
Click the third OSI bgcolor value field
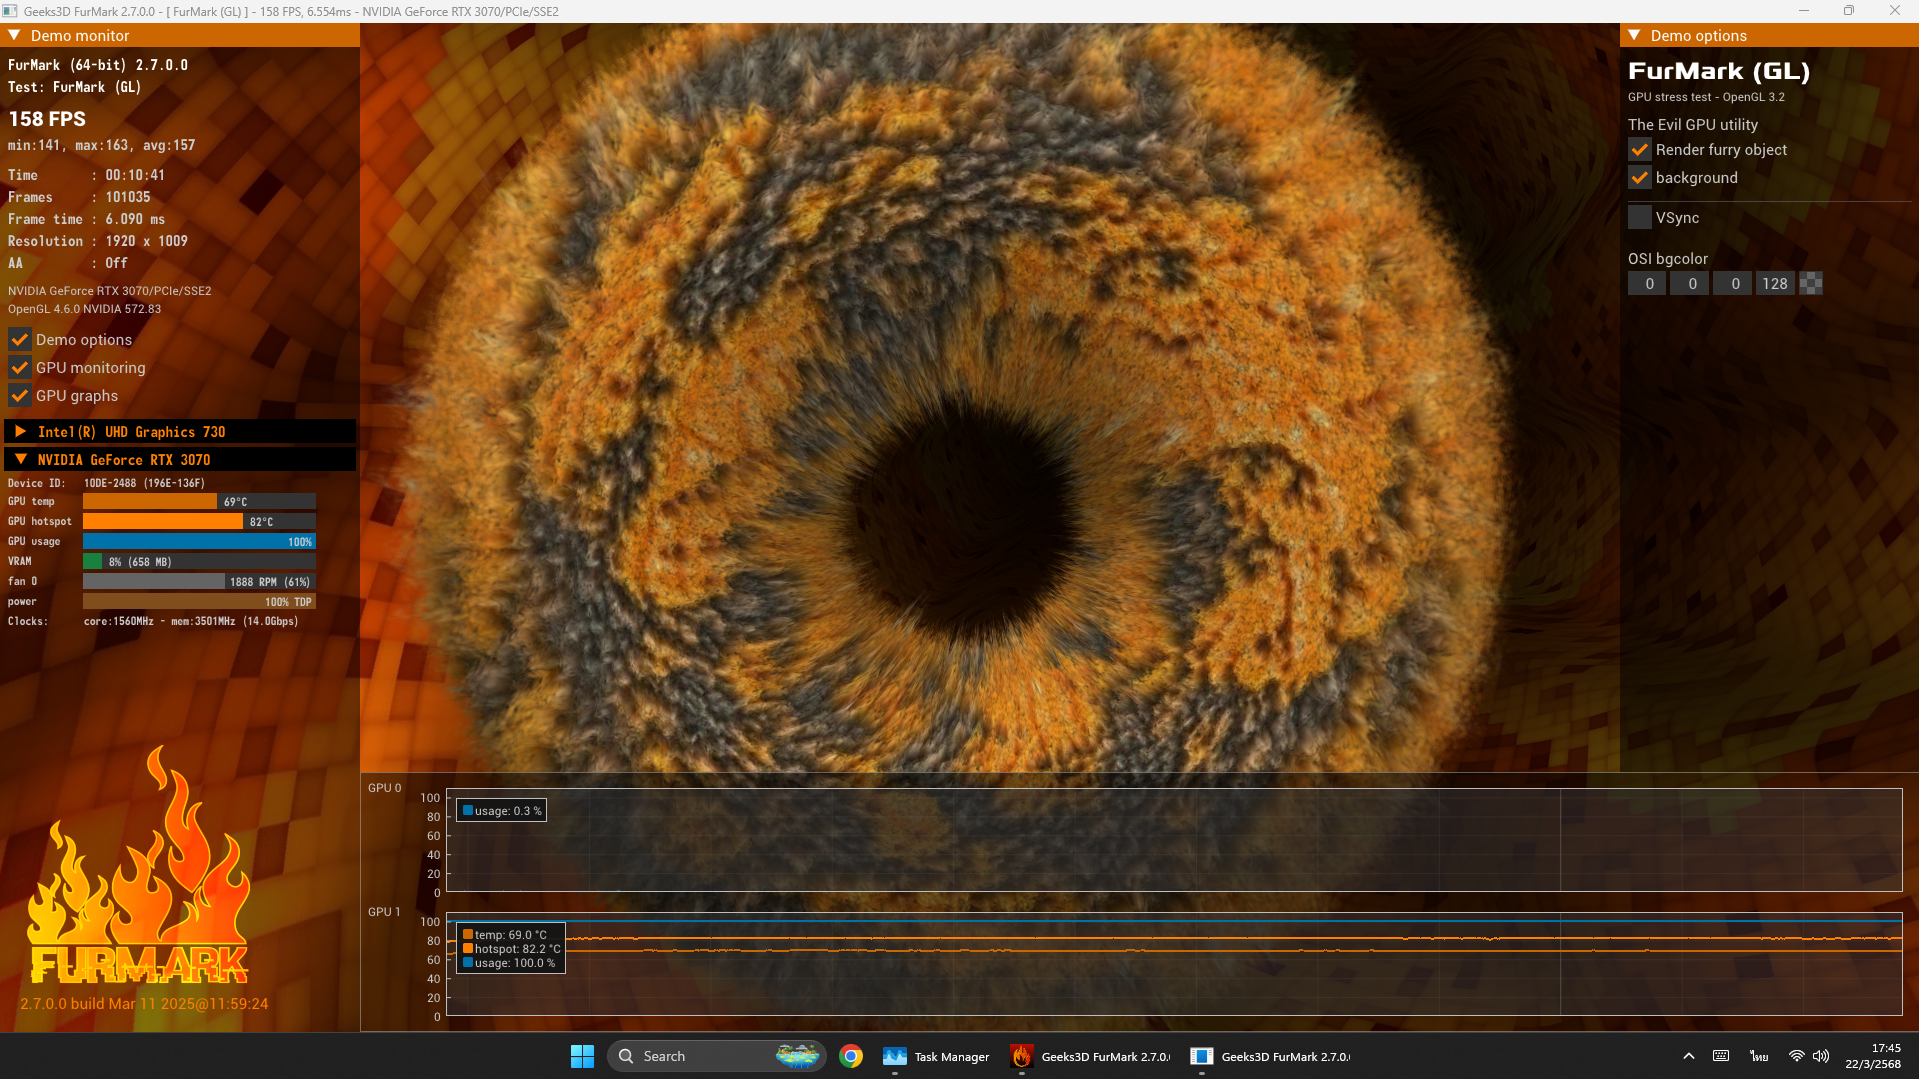coord(1734,284)
